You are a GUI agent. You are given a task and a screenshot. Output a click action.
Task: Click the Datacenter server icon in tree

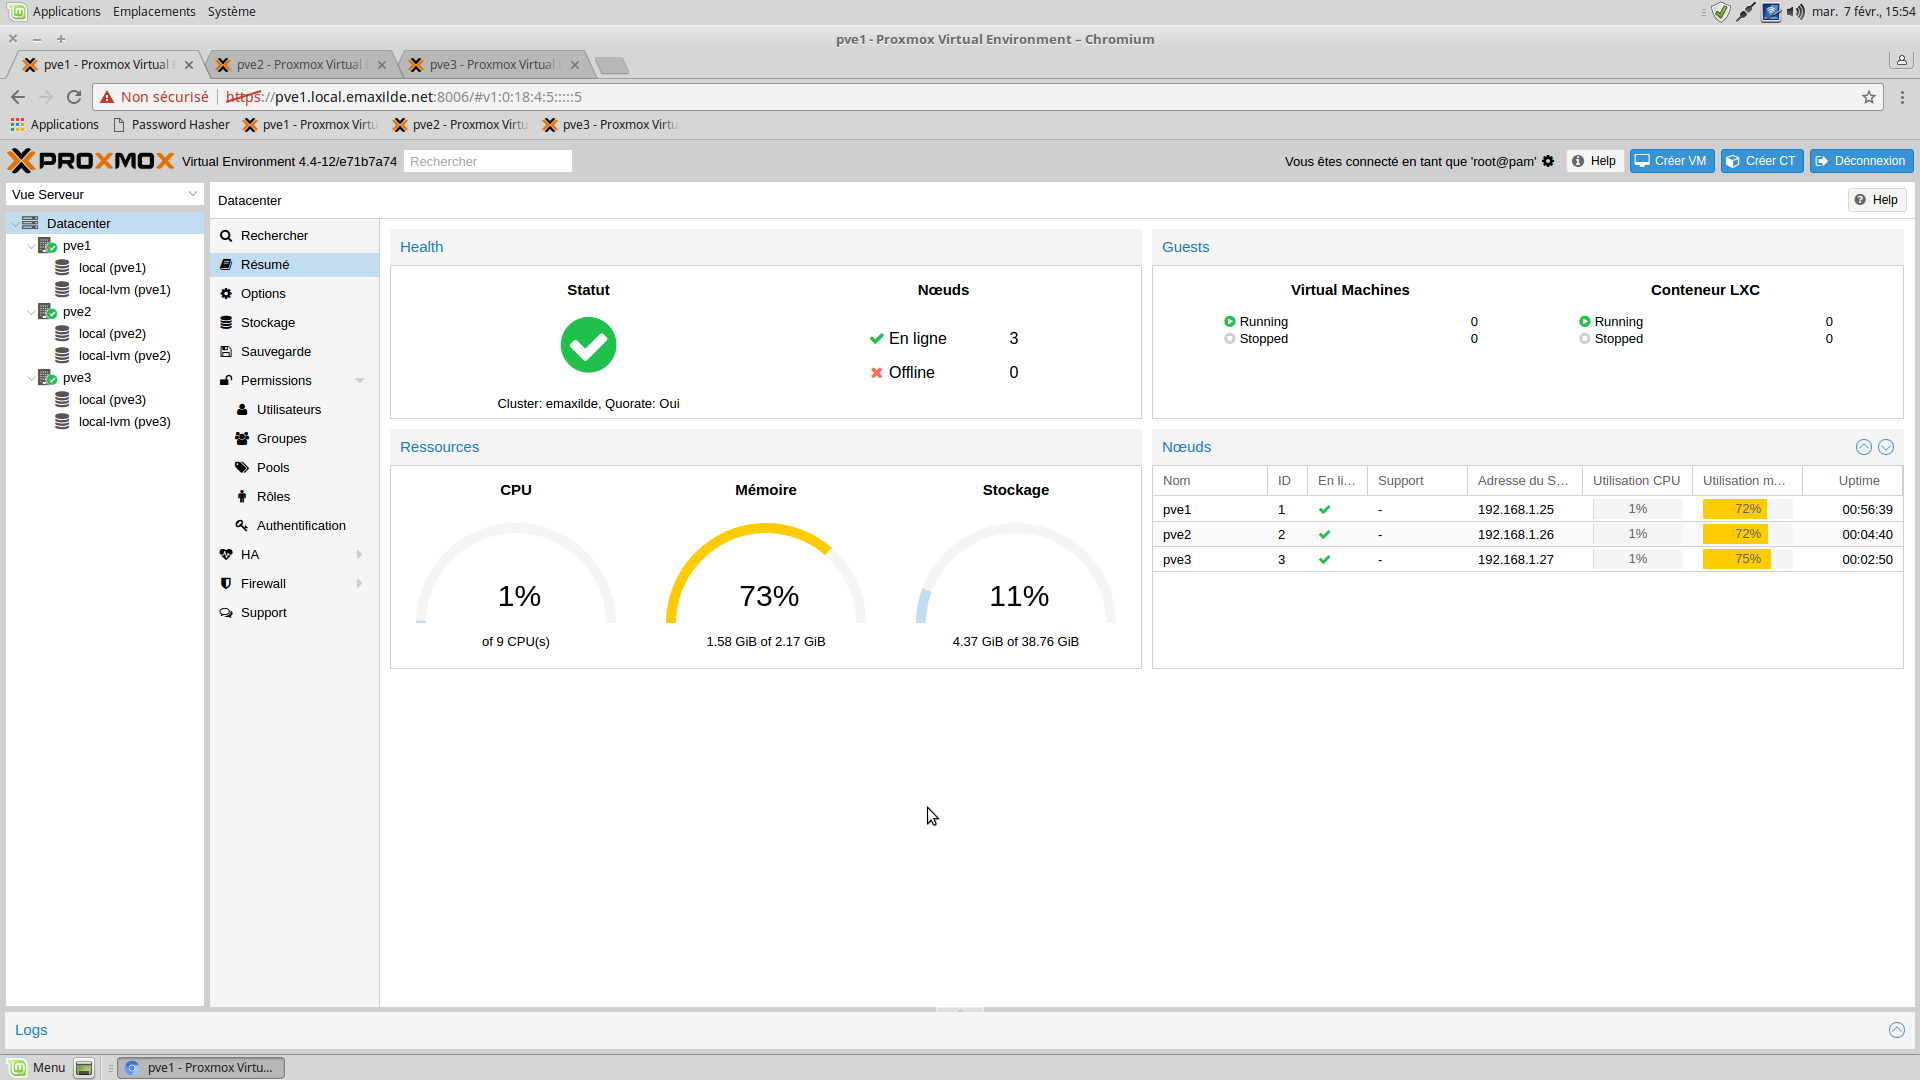[30, 223]
